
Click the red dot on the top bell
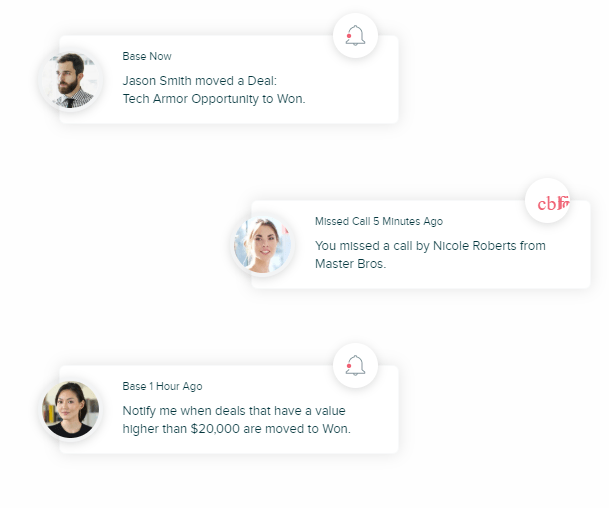click(x=349, y=36)
